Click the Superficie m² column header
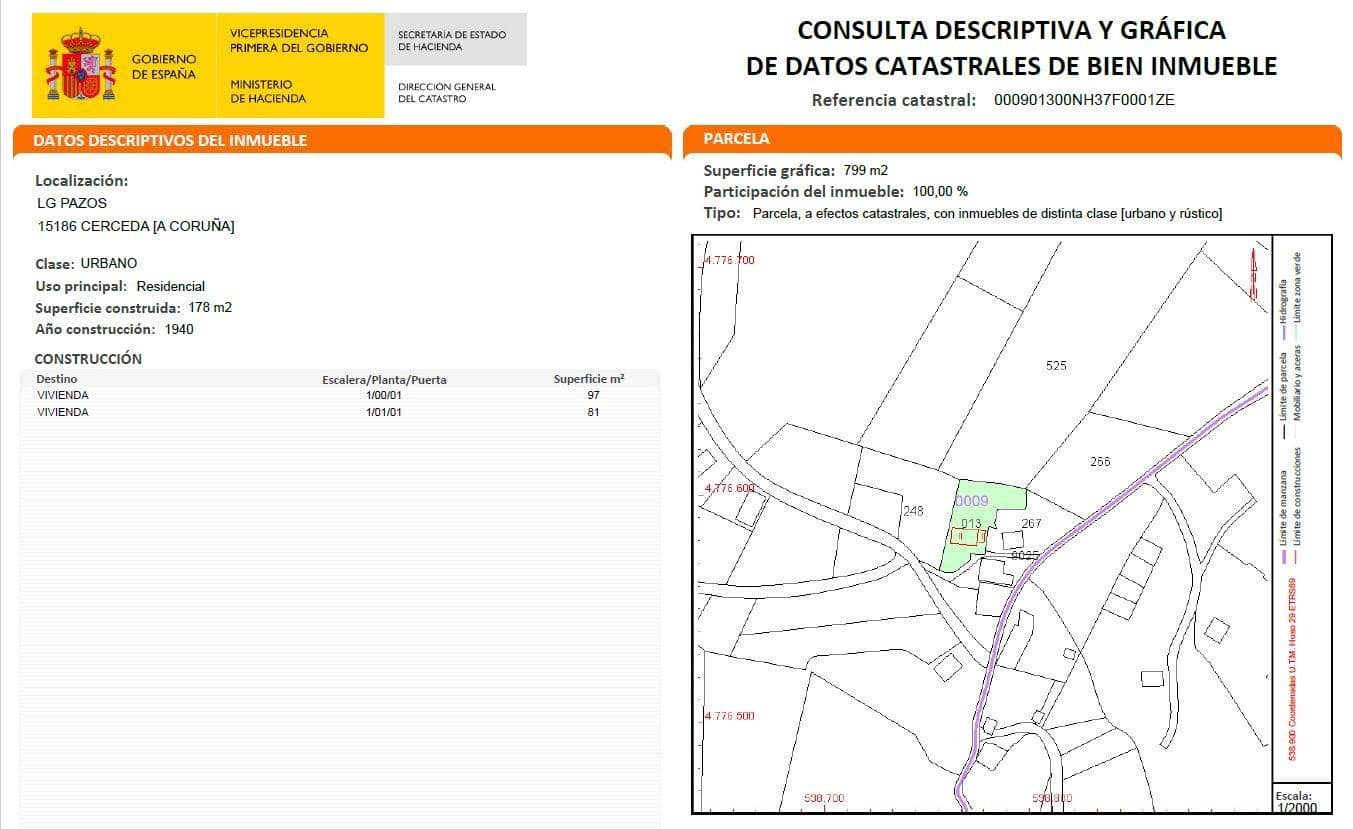The width and height of the screenshot is (1353, 829). coord(589,379)
